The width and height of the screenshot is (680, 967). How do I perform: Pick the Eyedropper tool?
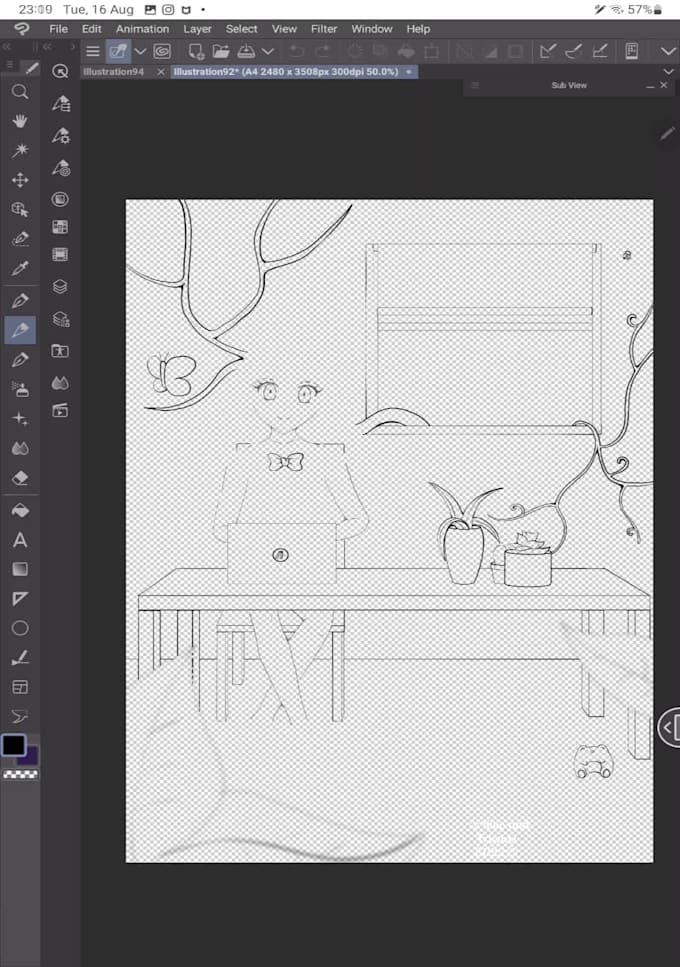(x=20, y=268)
